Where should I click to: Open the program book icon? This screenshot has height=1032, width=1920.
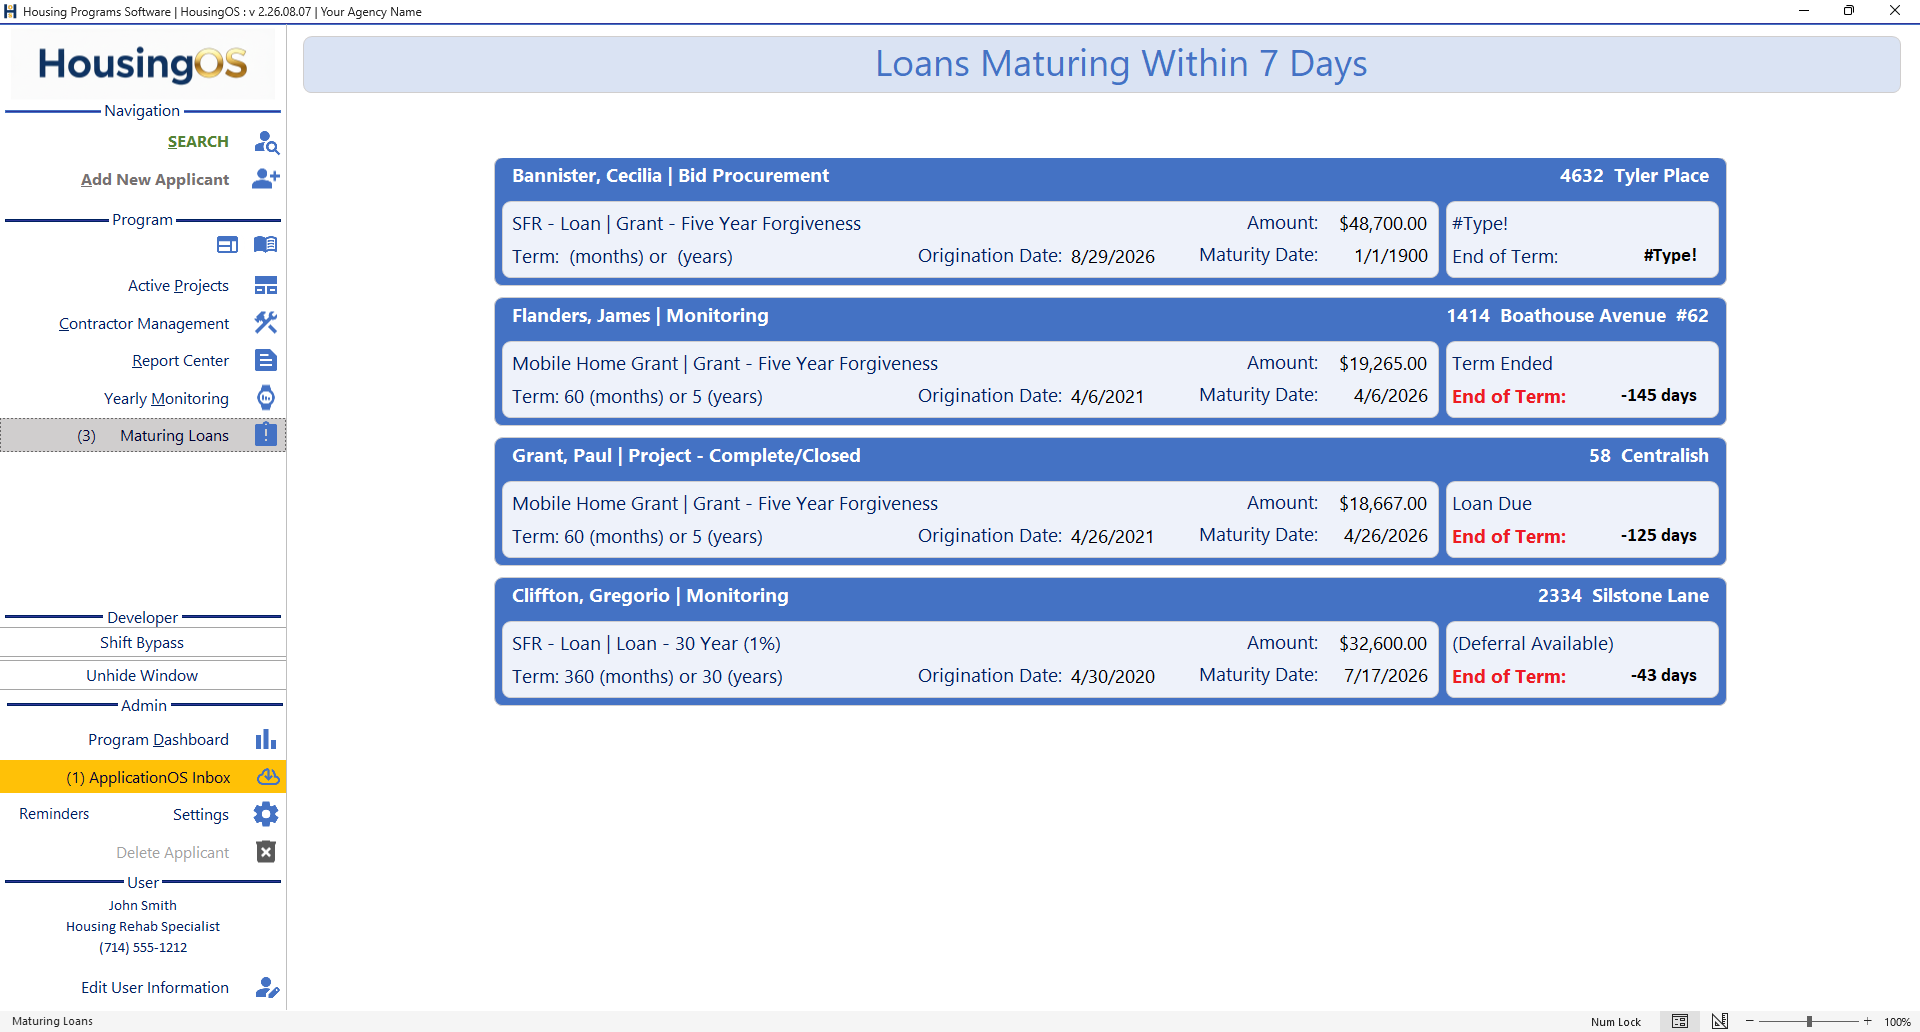point(265,245)
